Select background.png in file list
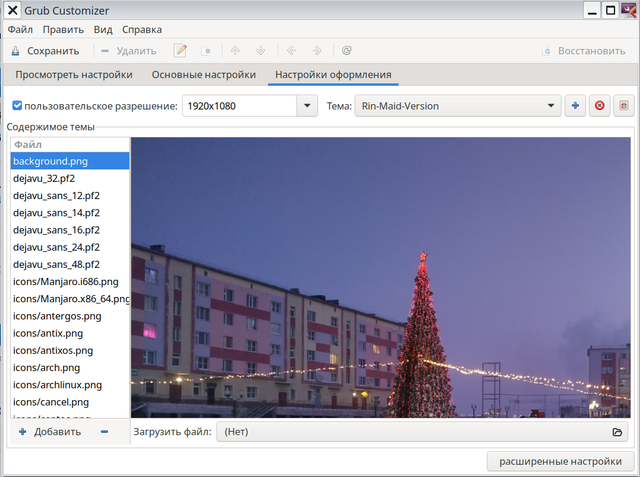Image resolution: width=640 pixels, height=477 pixels. point(70,161)
